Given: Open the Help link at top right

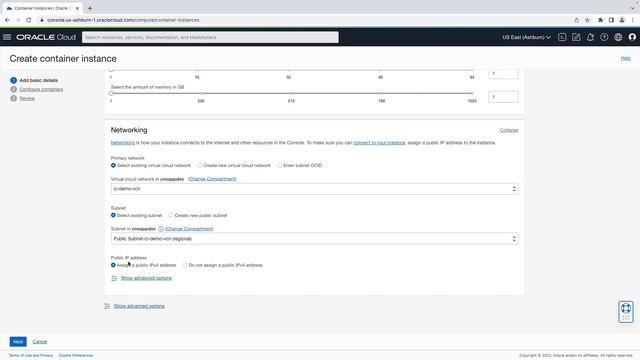Looking at the screenshot, I should tap(625, 58).
